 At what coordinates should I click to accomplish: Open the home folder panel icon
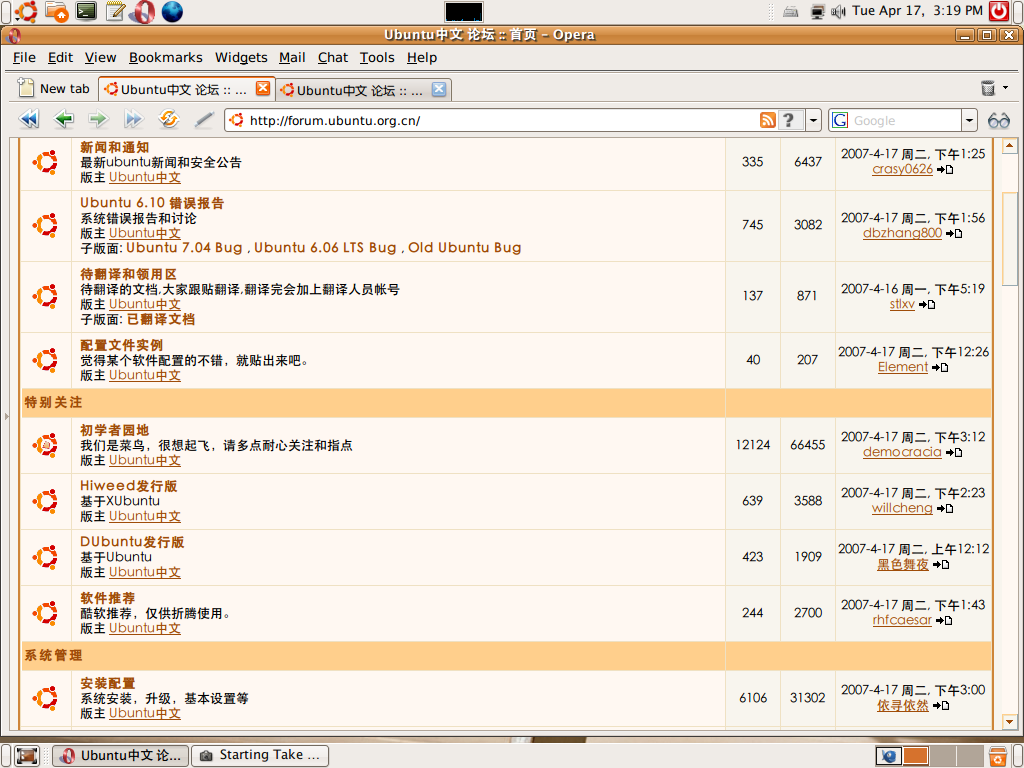pyautogui.click(x=57, y=11)
